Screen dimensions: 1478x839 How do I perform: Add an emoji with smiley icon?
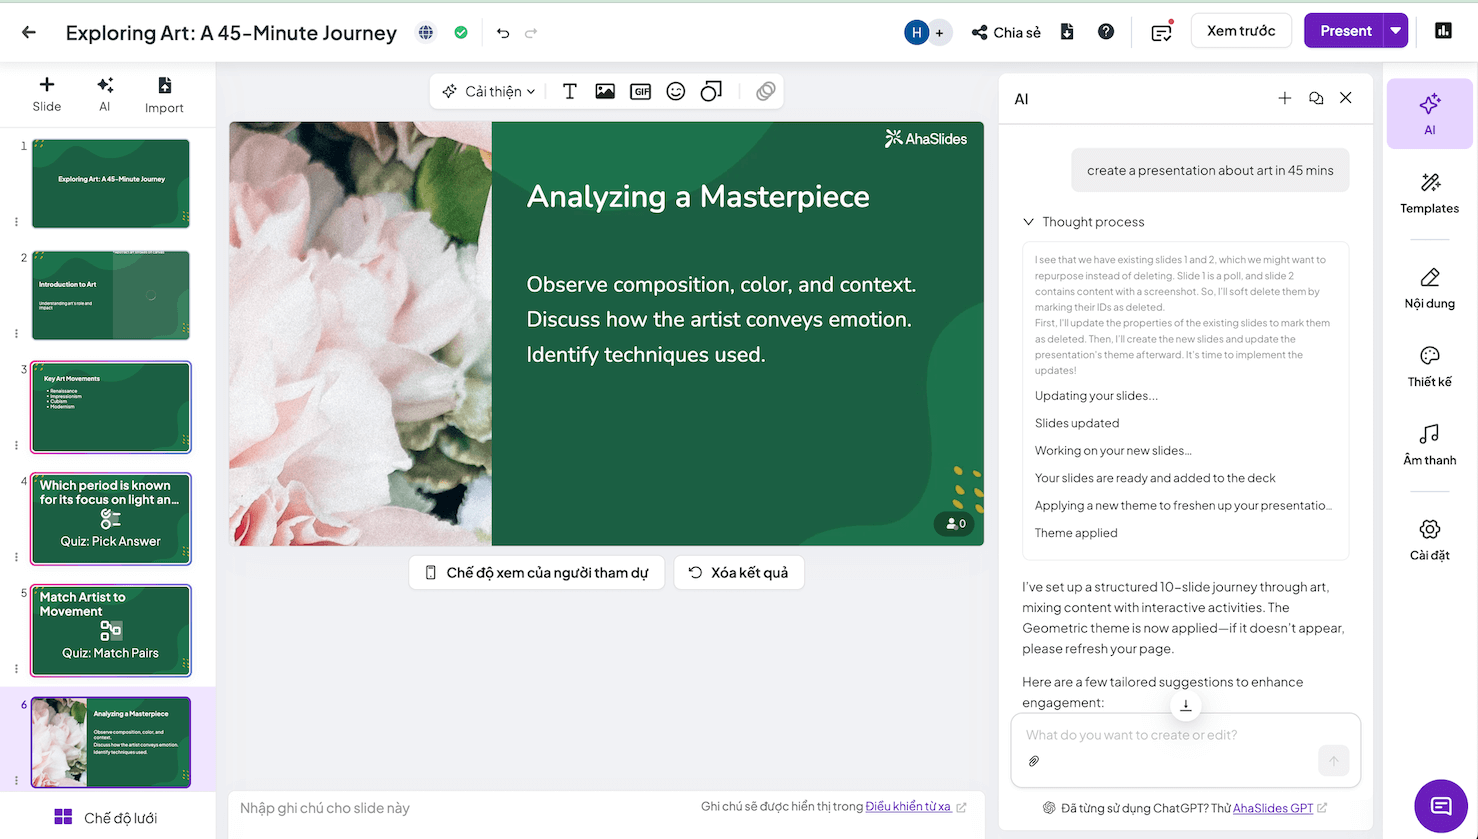tap(676, 91)
